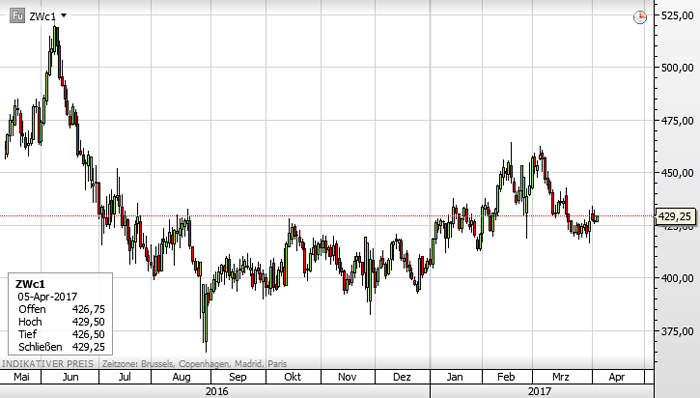This screenshot has height=398, width=700.
Task: Select the 429,25 current price tag
Action: 675,217
